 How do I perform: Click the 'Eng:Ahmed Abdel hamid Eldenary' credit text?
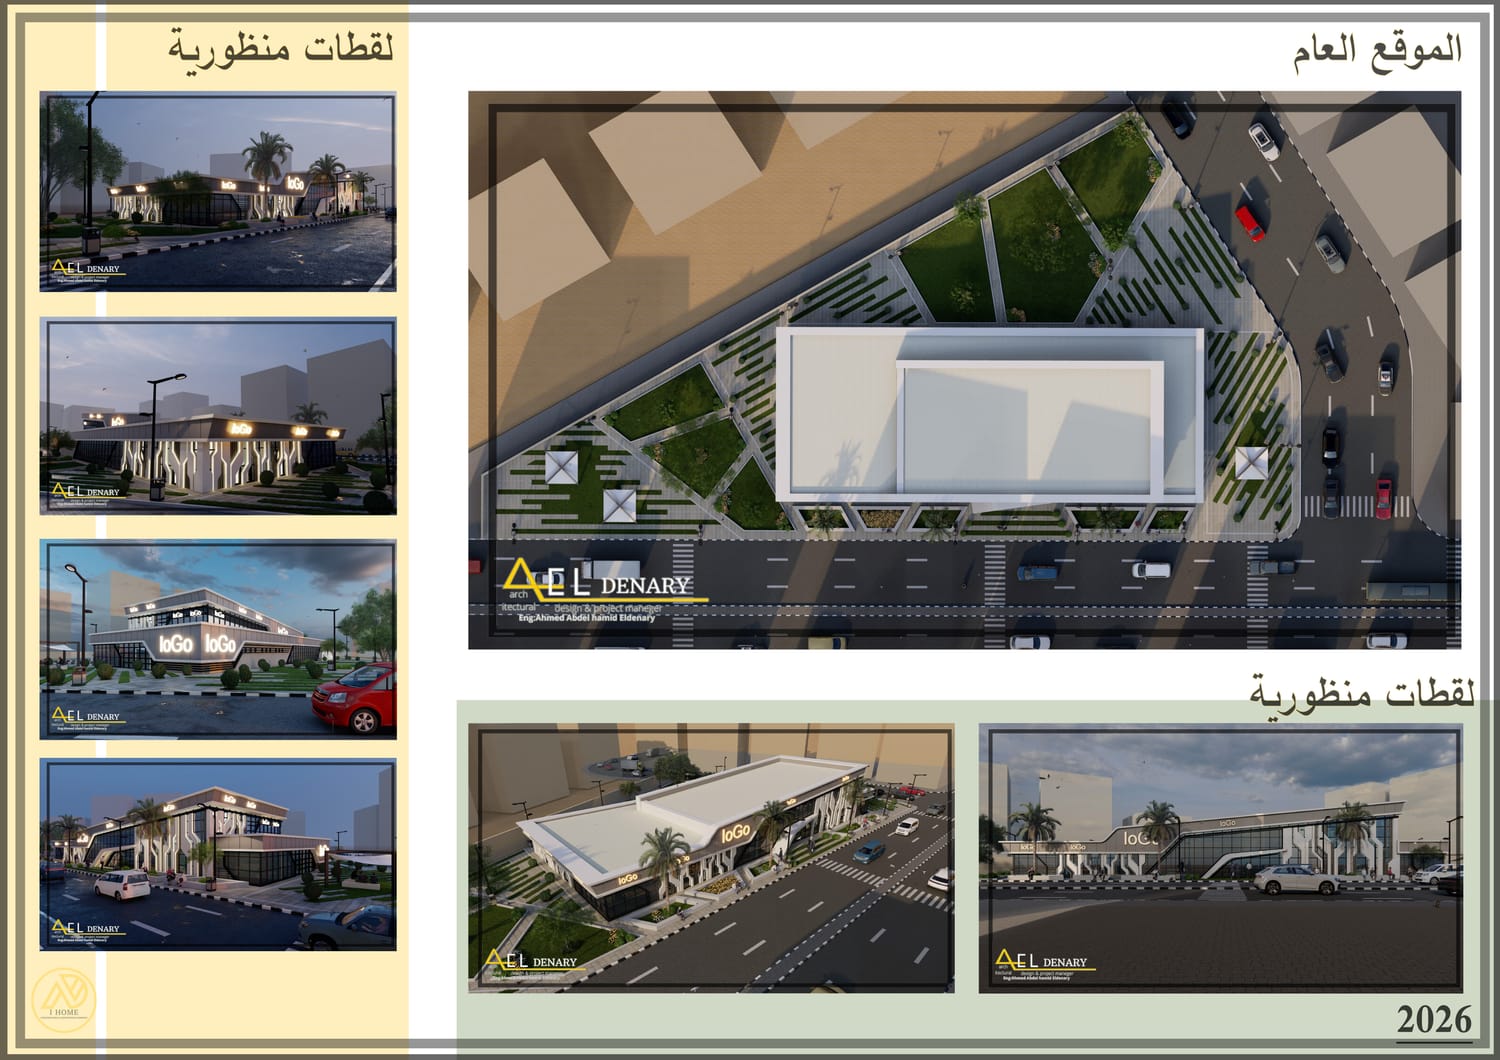pos(586,618)
